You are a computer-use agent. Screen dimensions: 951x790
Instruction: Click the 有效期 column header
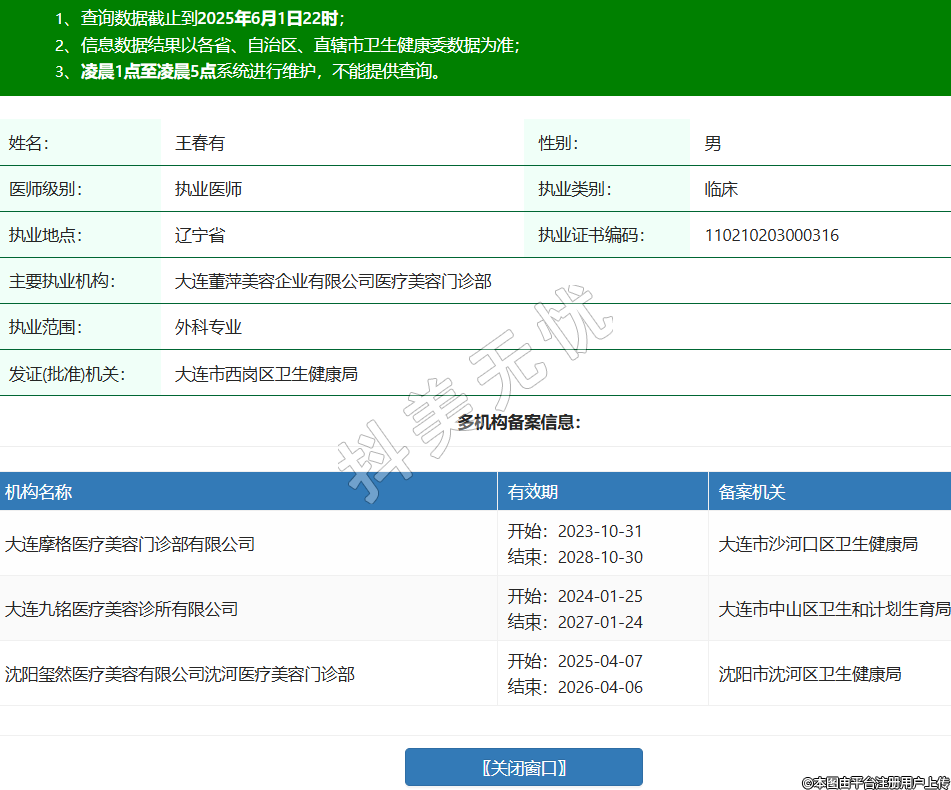533,492
